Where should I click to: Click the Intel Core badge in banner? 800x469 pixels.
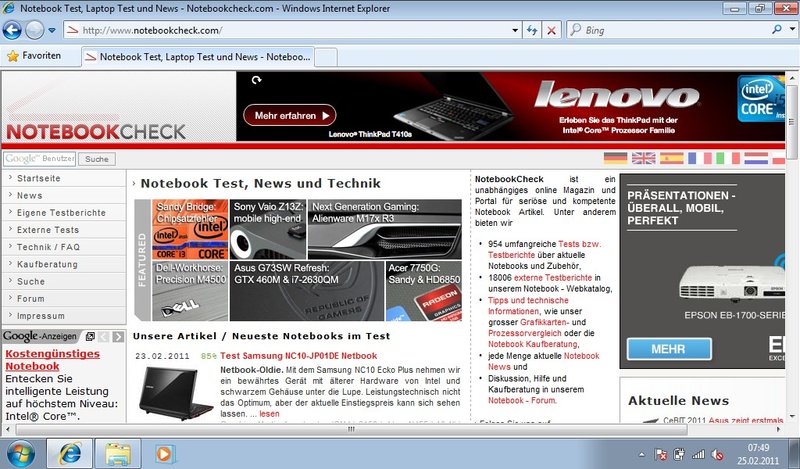[760, 98]
